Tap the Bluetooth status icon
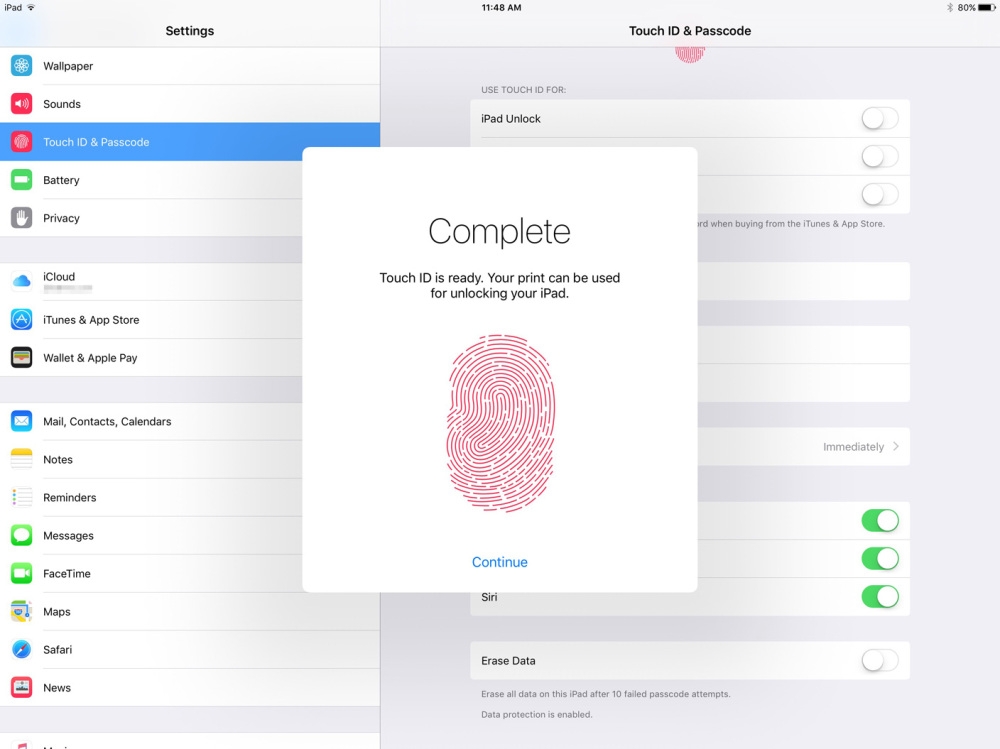1000x749 pixels. click(950, 8)
